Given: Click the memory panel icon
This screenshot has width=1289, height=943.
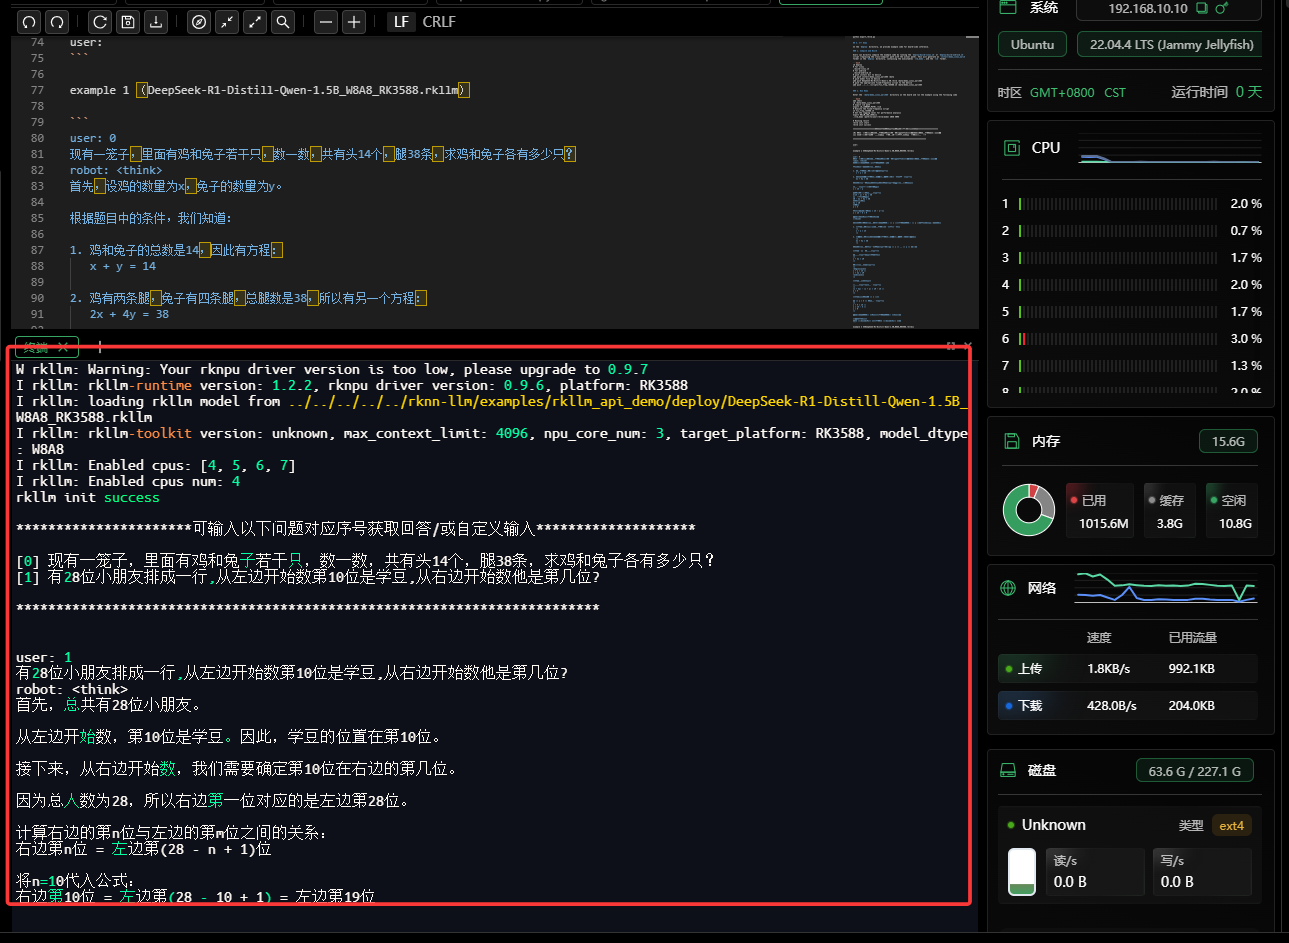Looking at the screenshot, I should [x=1011, y=441].
